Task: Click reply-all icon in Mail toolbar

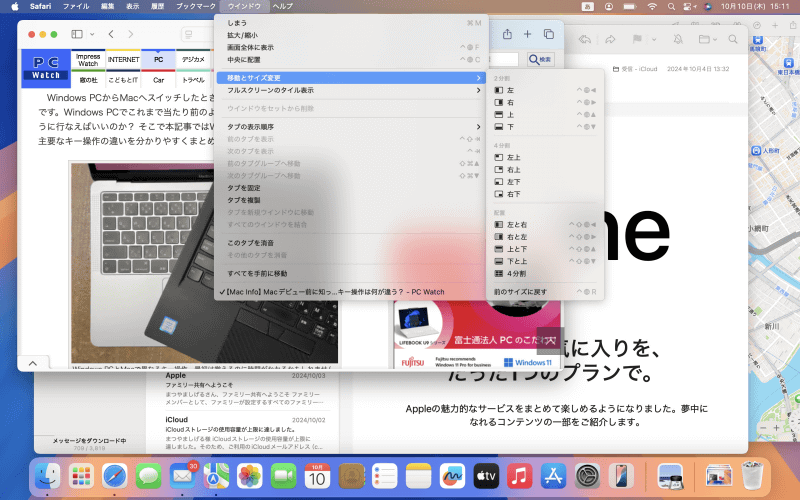Action: click(585, 39)
